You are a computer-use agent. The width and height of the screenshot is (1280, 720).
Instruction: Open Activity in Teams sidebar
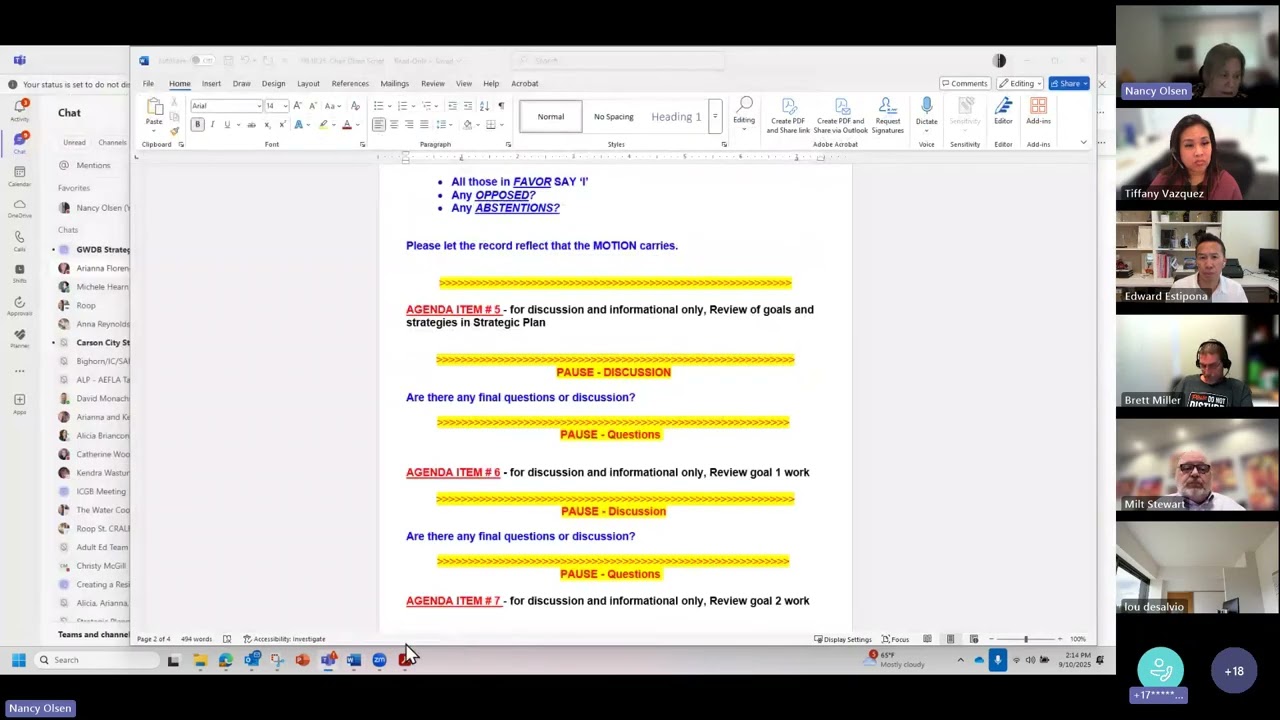click(x=19, y=109)
